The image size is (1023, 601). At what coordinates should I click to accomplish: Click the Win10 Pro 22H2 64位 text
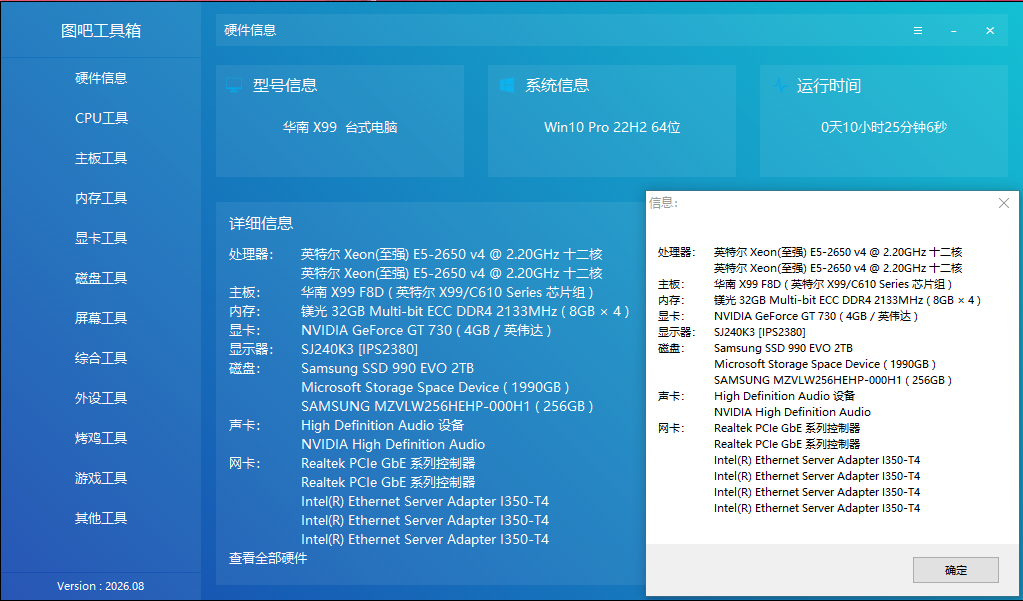[x=612, y=127]
